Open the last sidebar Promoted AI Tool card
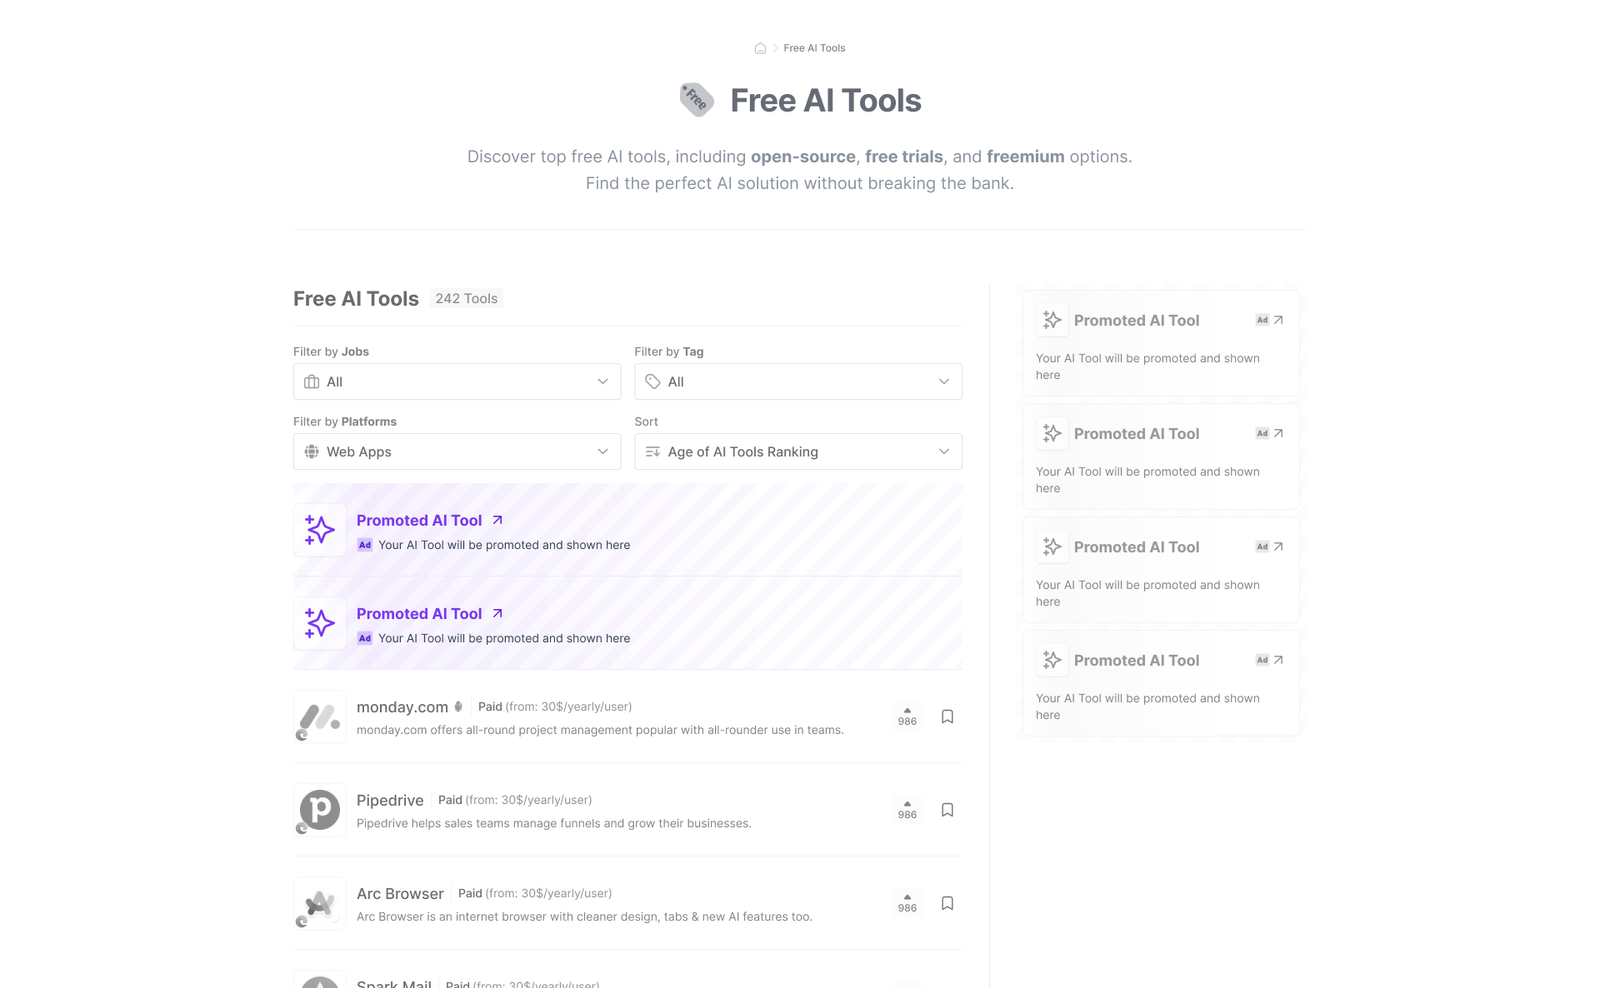 1160,684
